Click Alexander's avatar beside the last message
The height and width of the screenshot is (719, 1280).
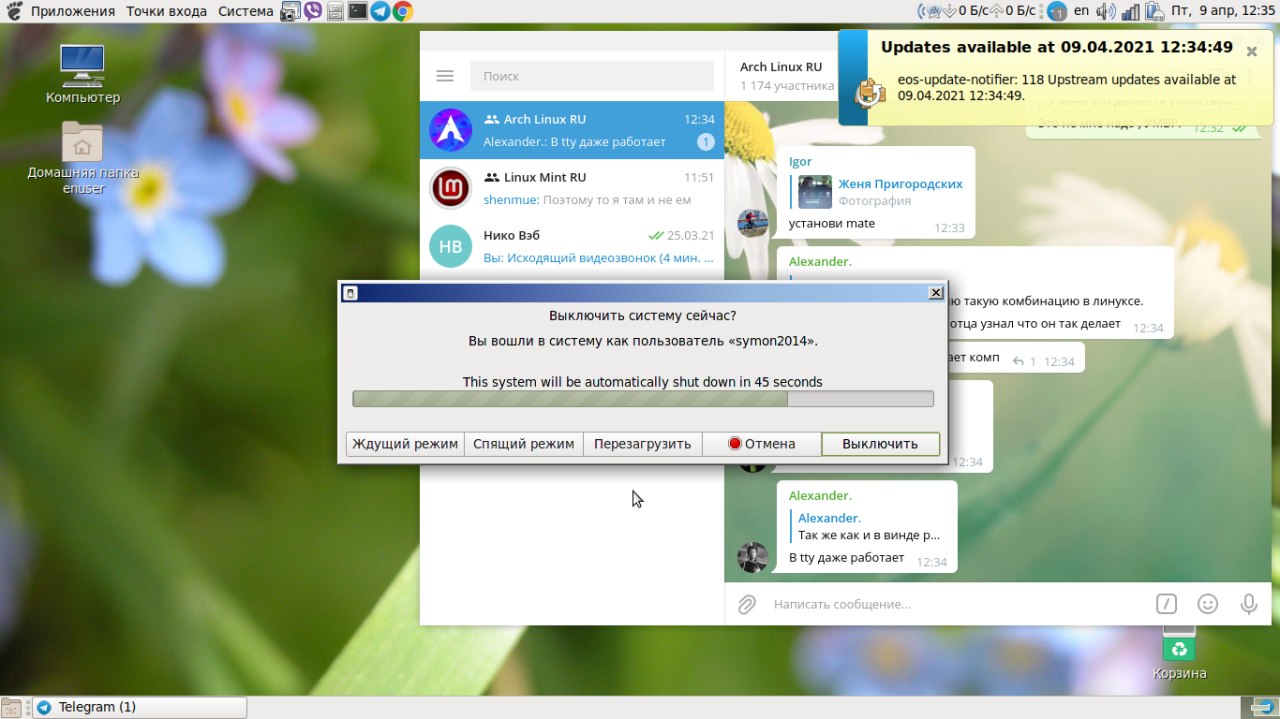coord(752,558)
